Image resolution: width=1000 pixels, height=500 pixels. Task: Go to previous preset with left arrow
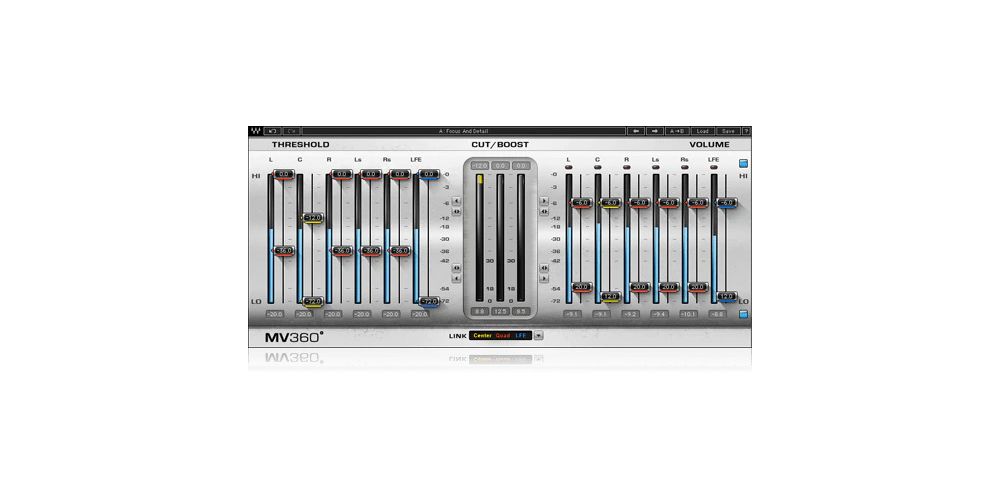(x=636, y=131)
